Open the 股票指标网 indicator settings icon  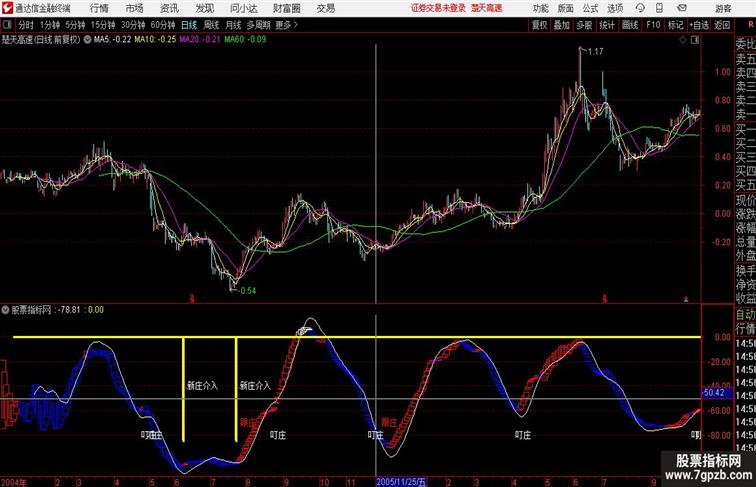point(5,310)
